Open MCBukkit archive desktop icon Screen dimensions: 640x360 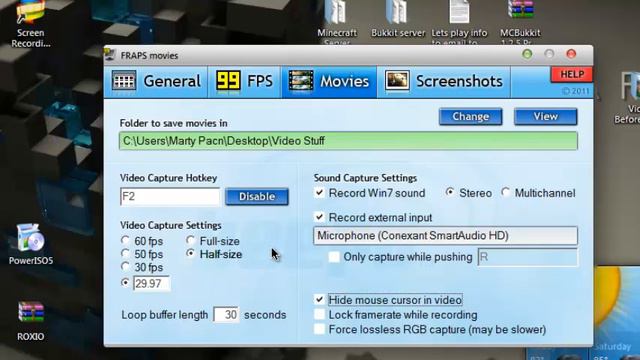pos(520,22)
